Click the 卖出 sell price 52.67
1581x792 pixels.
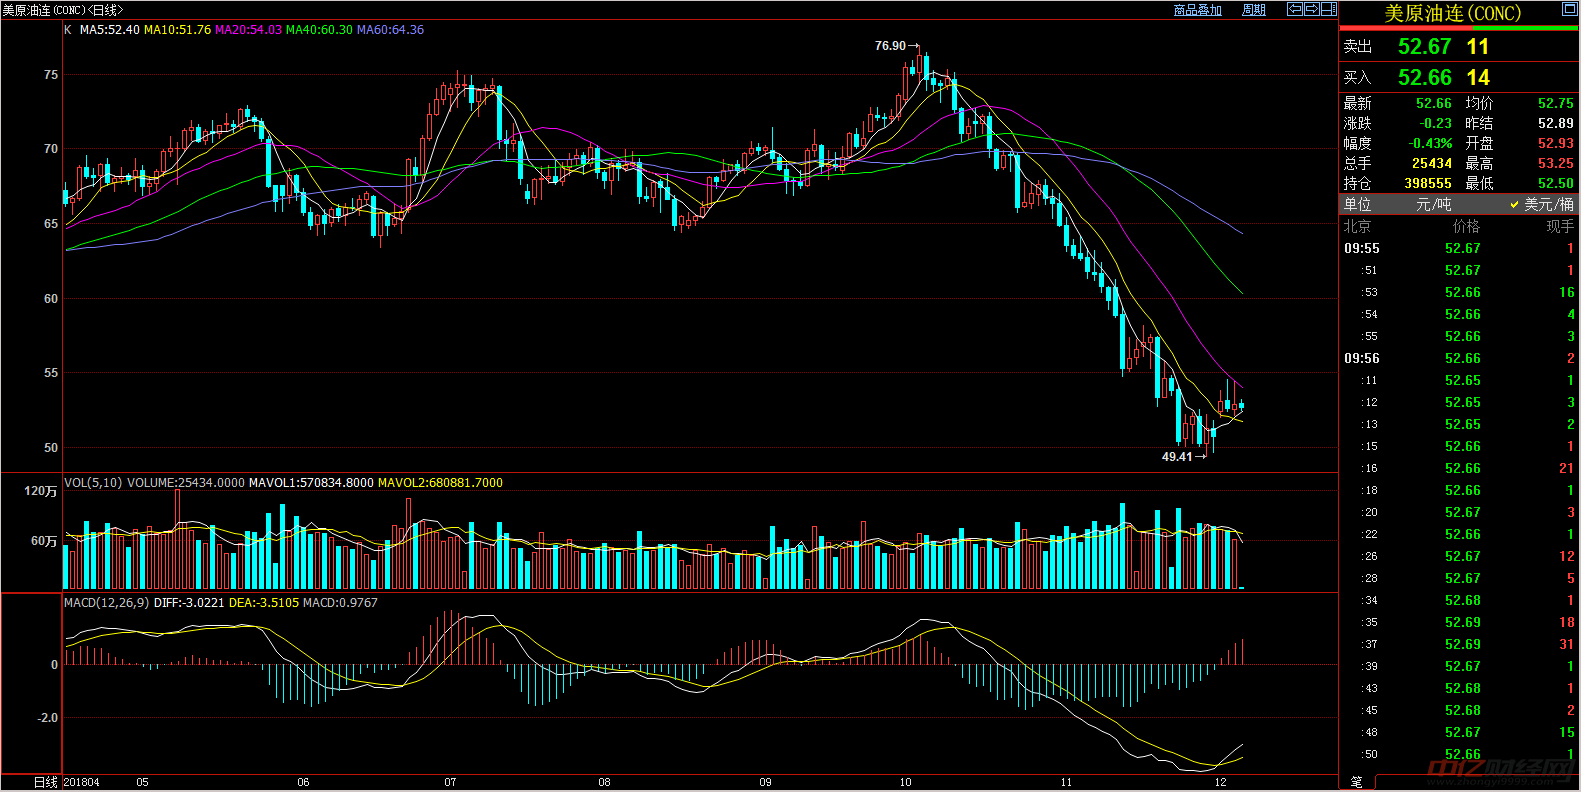click(1424, 47)
